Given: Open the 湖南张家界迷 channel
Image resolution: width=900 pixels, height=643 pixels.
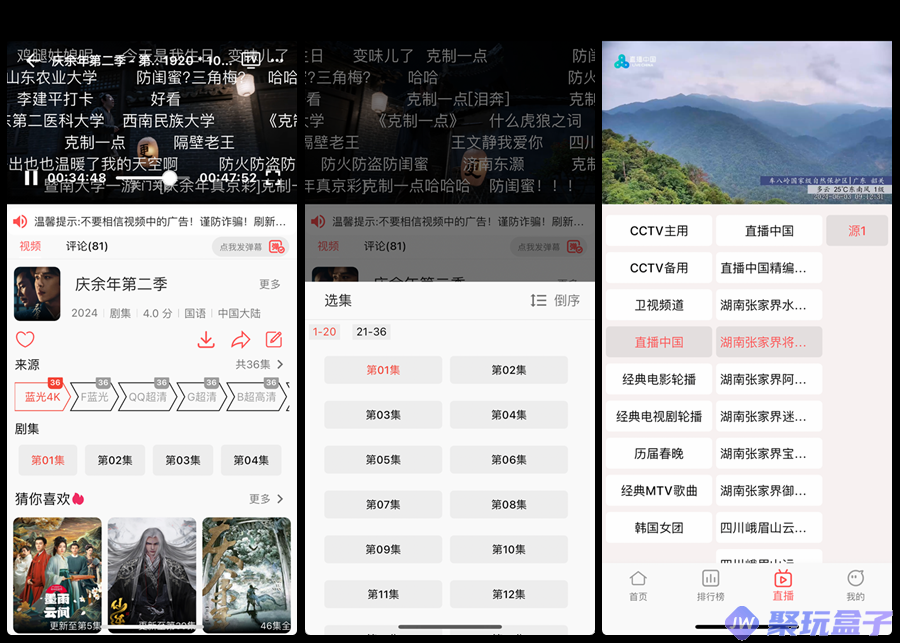Looking at the screenshot, I should 769,416.
